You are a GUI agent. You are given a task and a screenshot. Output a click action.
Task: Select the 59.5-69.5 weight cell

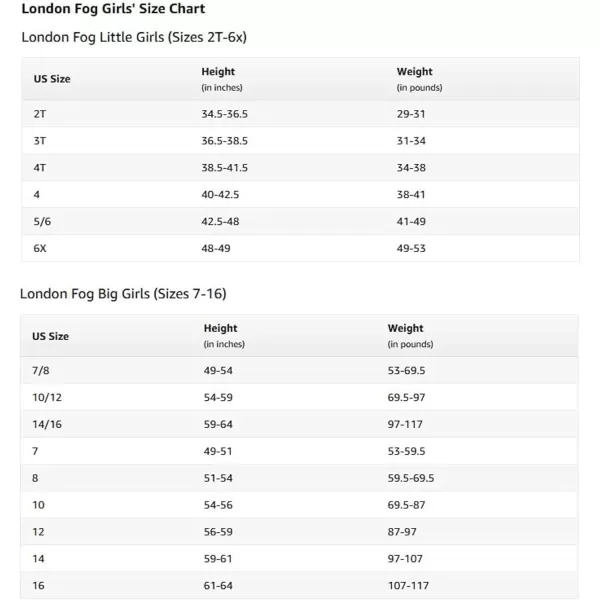tap(411, 478)
